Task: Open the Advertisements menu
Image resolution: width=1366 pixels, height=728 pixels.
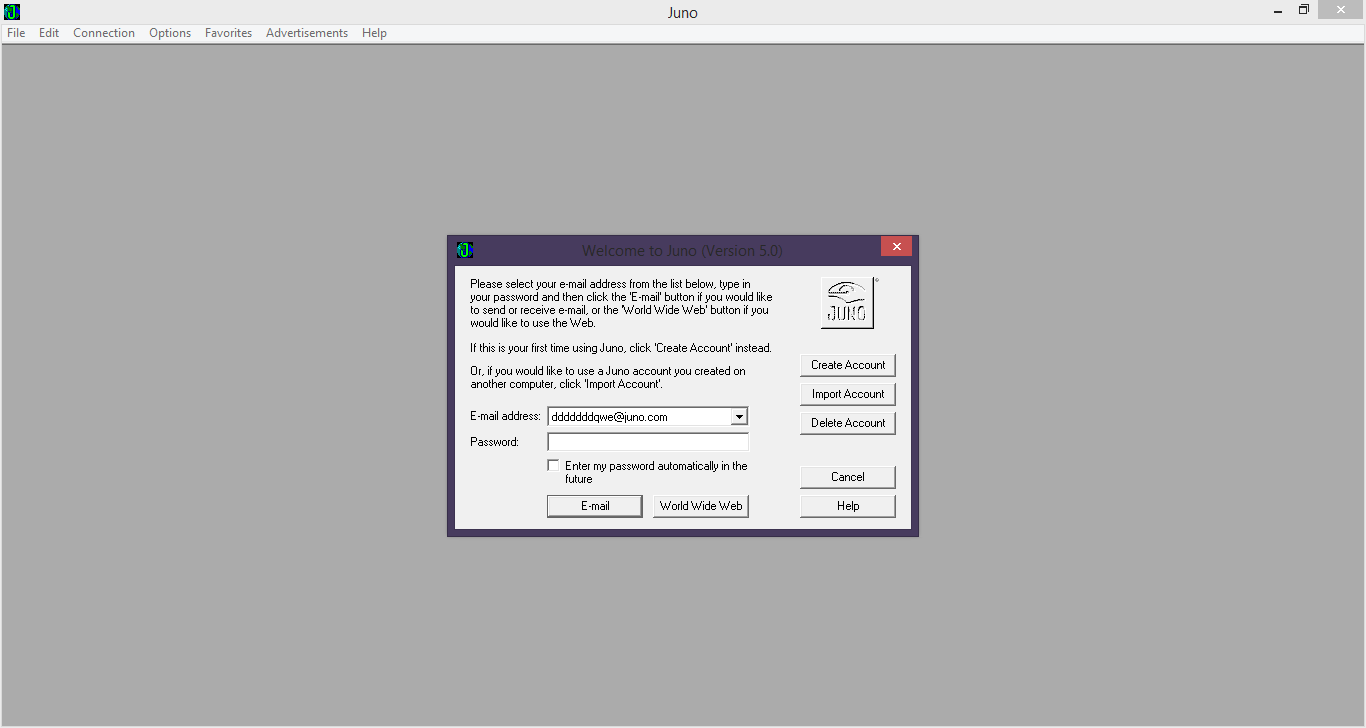Action: click(x=307, y=33)
